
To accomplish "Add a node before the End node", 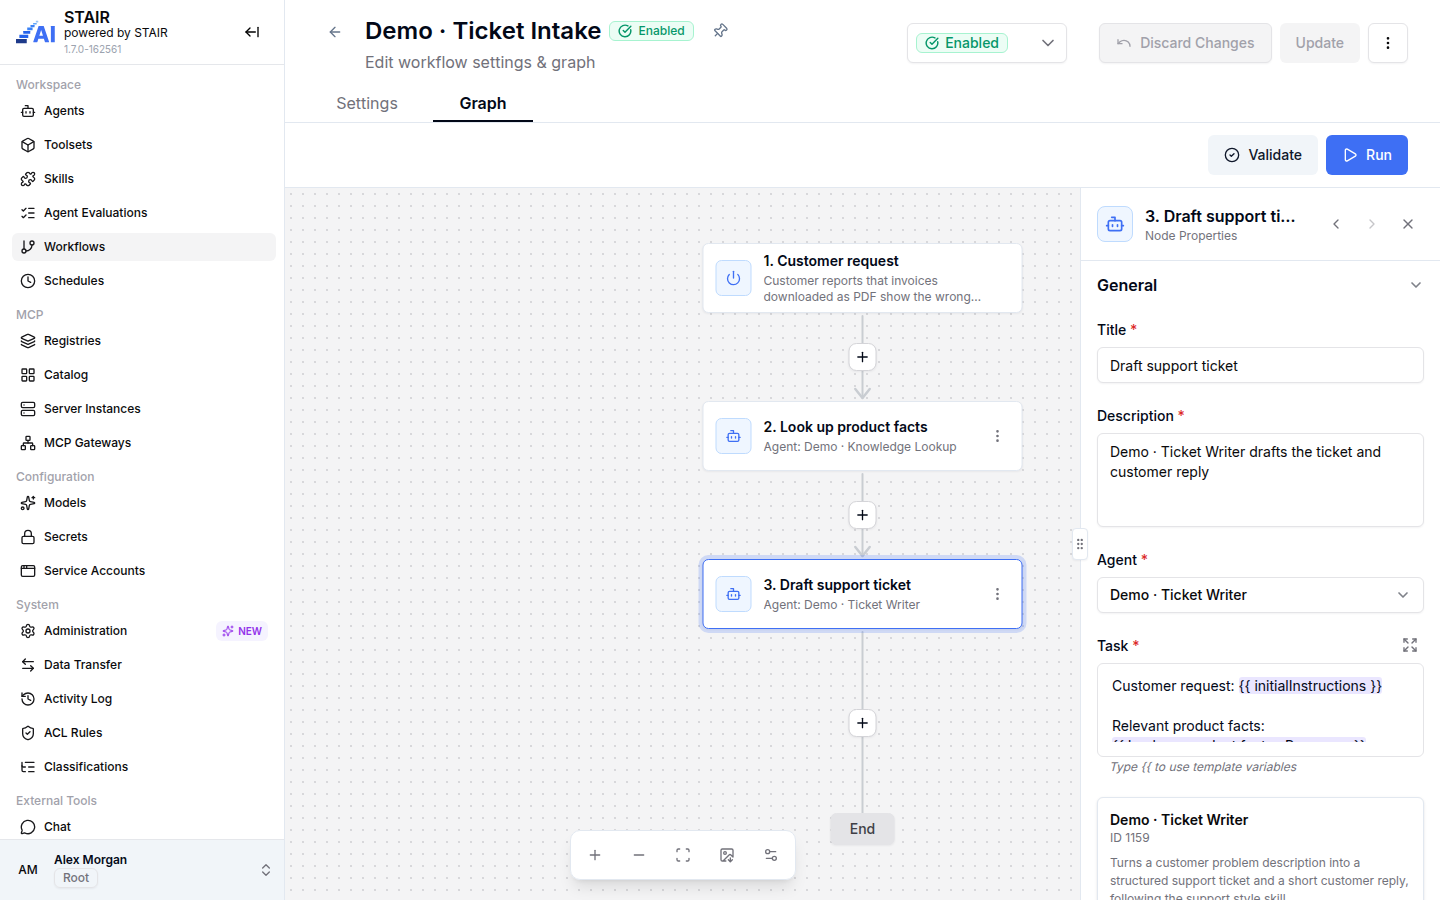I will tap(862, 723).
